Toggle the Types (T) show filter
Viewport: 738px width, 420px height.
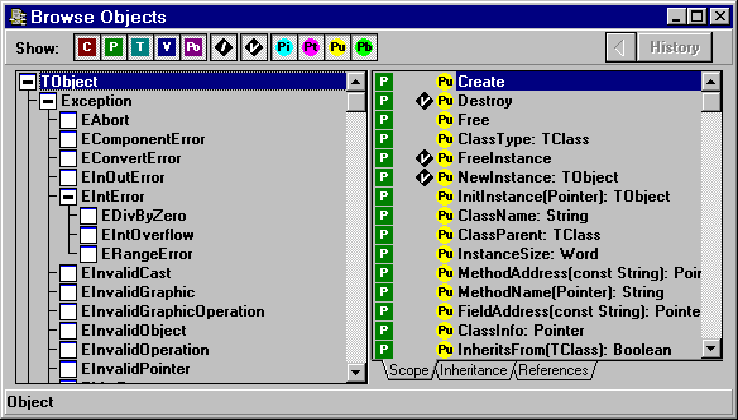coord(140,47)
